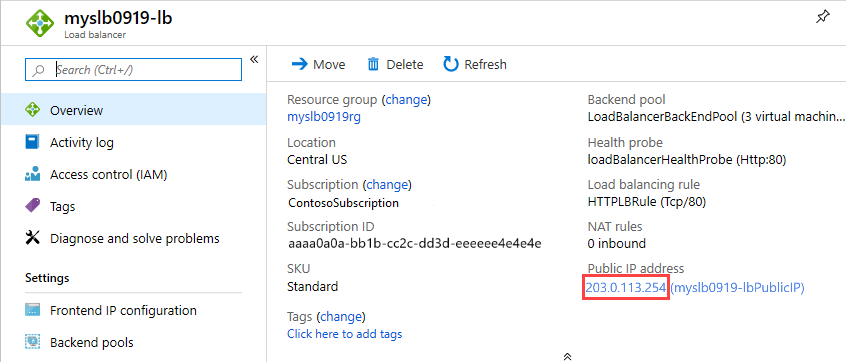Collapse the sidebar with the double chevron
The width and height of the screenshot is (846, 362).
[254, 59]
